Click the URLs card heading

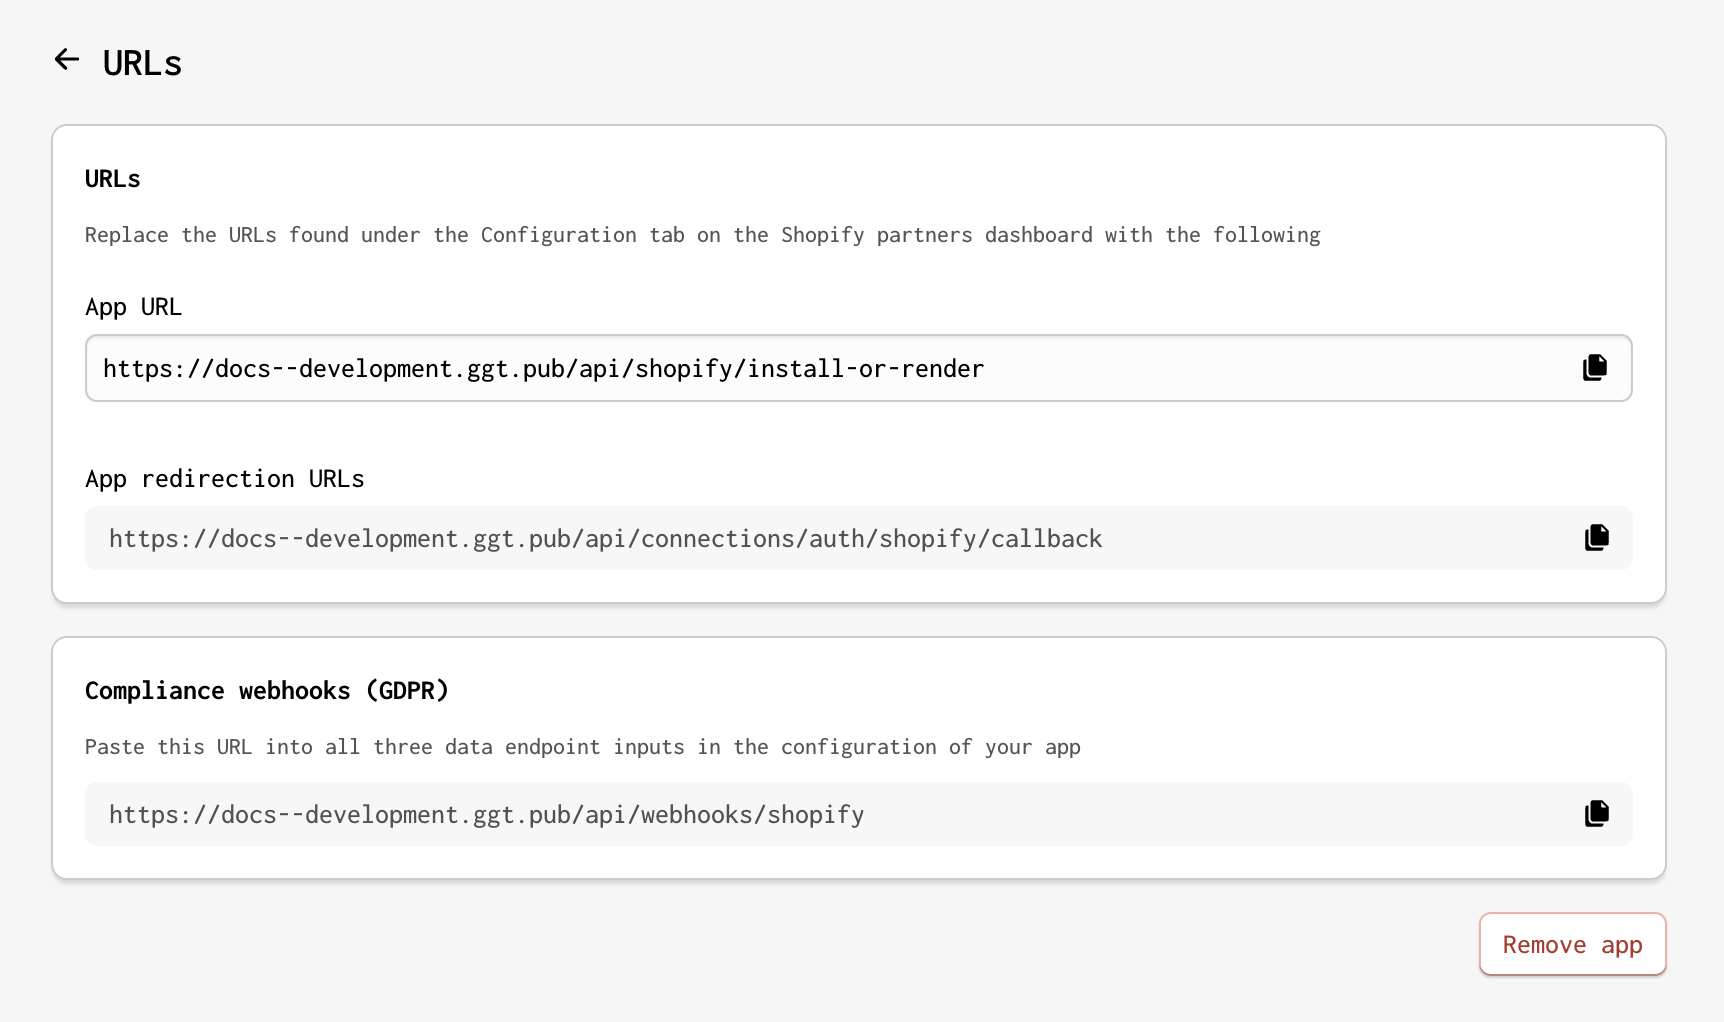click(112, 179)
